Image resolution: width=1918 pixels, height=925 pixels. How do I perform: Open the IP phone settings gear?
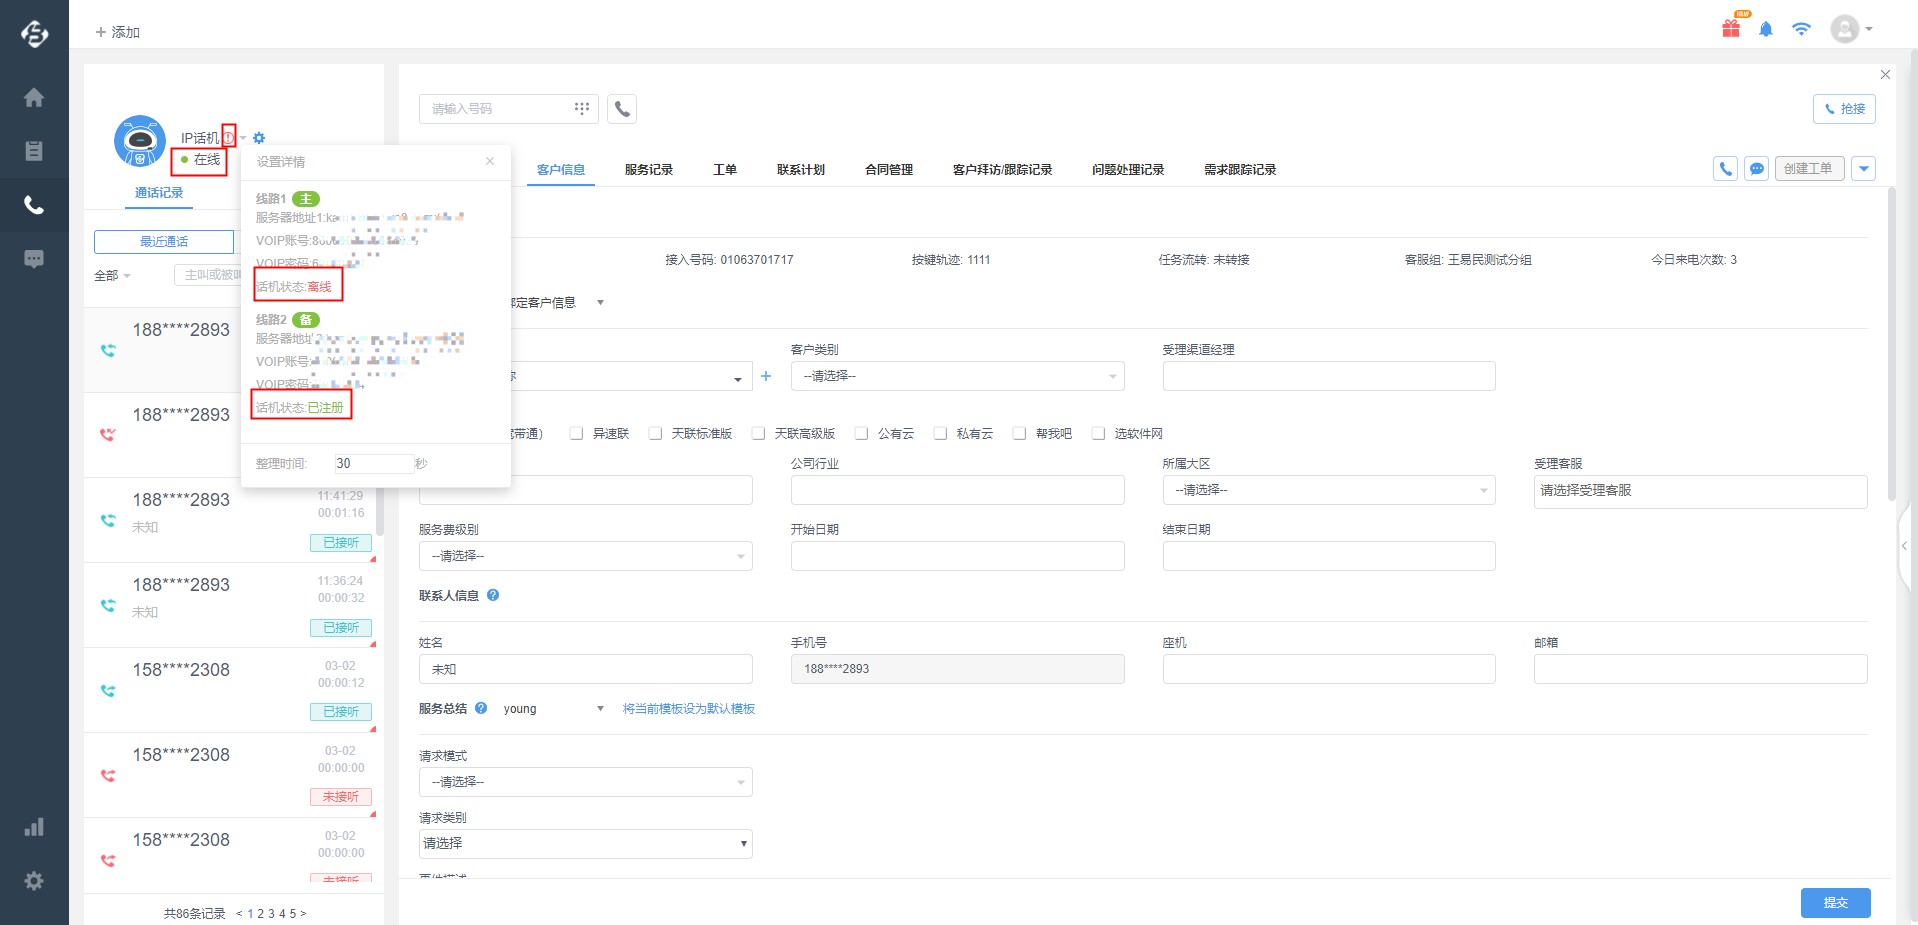click(259, 138)
